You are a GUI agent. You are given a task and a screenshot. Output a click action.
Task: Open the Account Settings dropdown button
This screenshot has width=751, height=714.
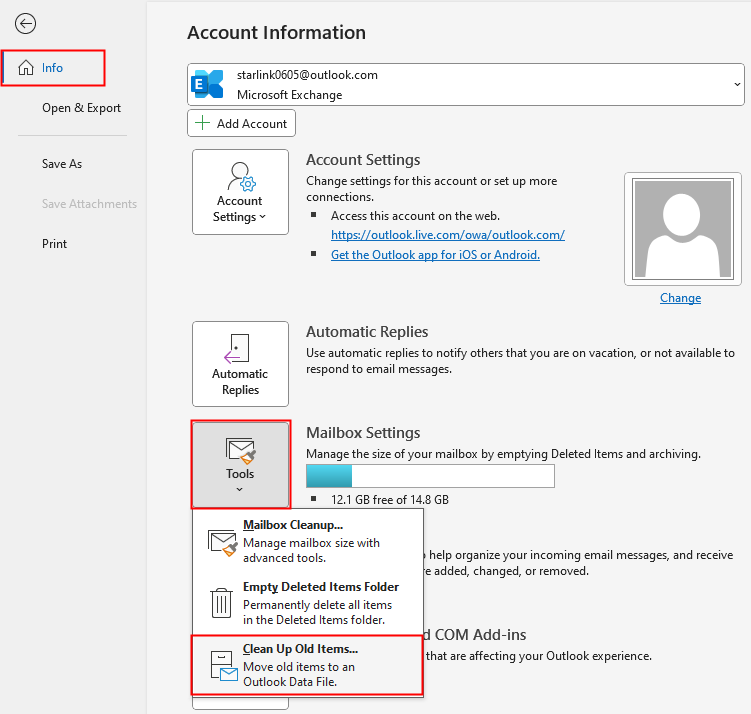(x=240, y=193)
